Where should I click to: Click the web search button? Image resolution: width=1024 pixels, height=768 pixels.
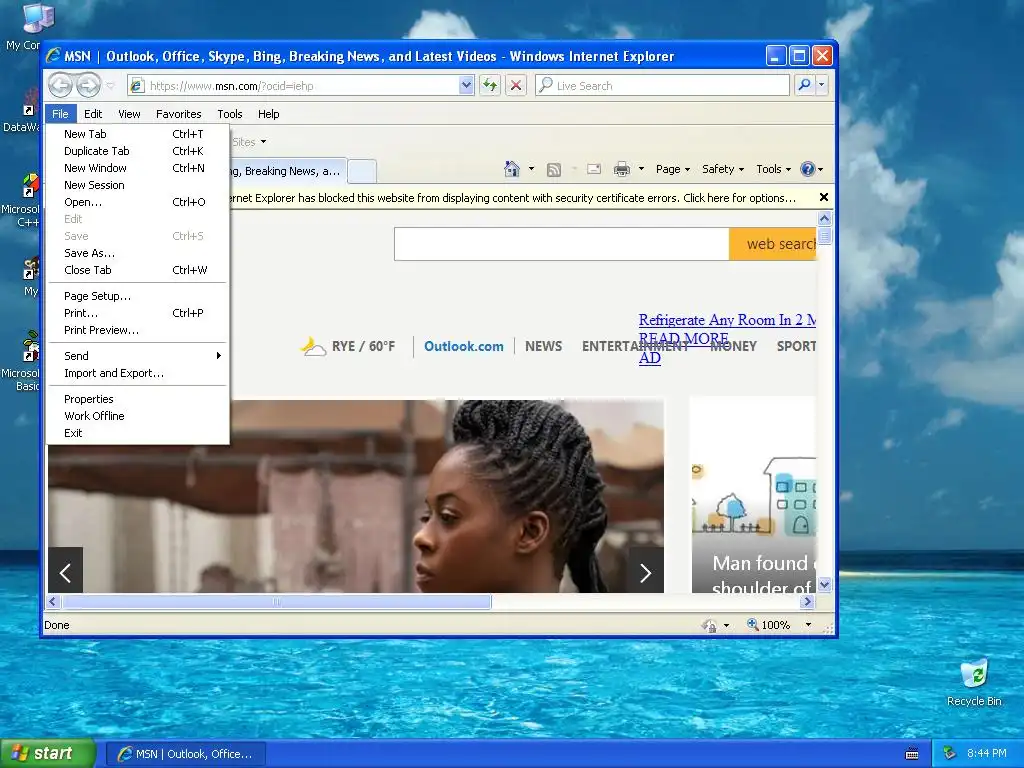(x=773, y=244)
